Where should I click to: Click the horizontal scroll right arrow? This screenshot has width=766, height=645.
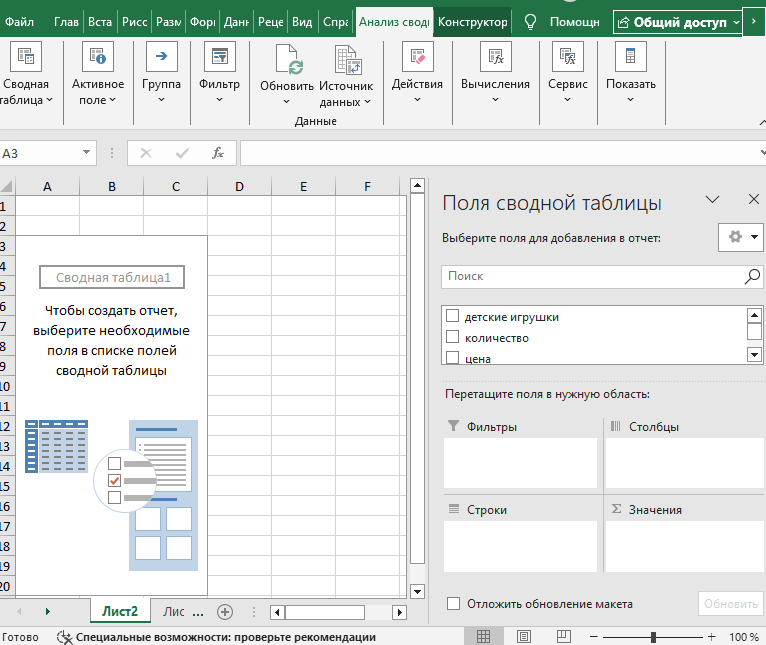coord(400,612)
